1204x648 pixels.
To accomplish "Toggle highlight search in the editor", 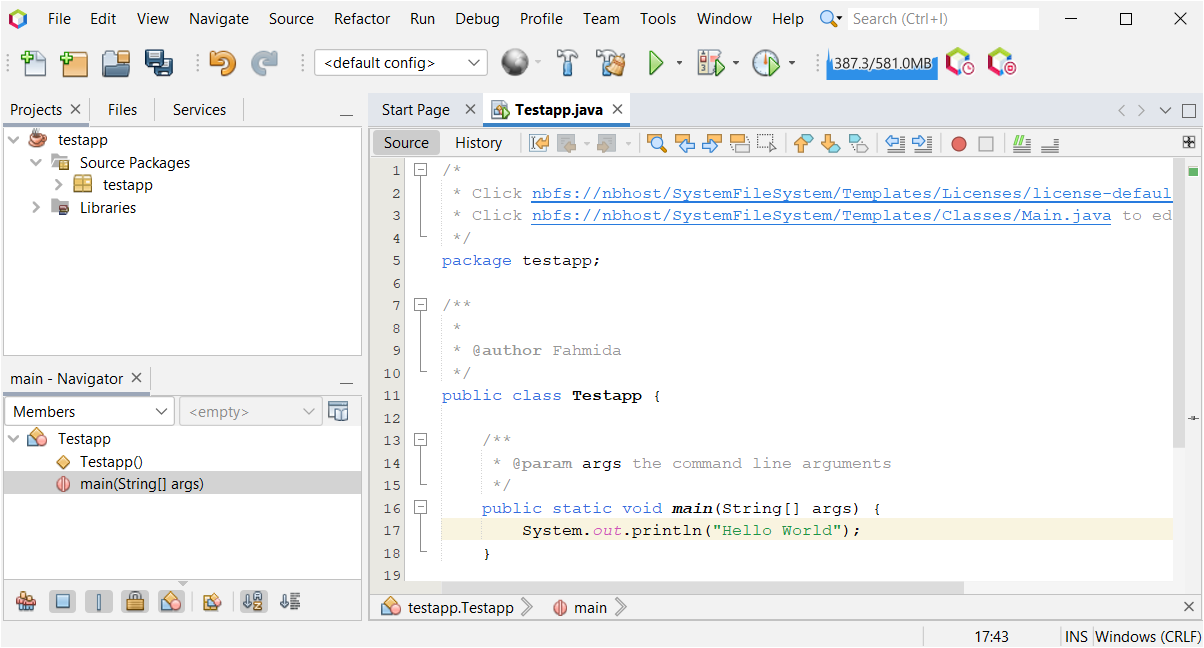I will [x=739, y=143].
